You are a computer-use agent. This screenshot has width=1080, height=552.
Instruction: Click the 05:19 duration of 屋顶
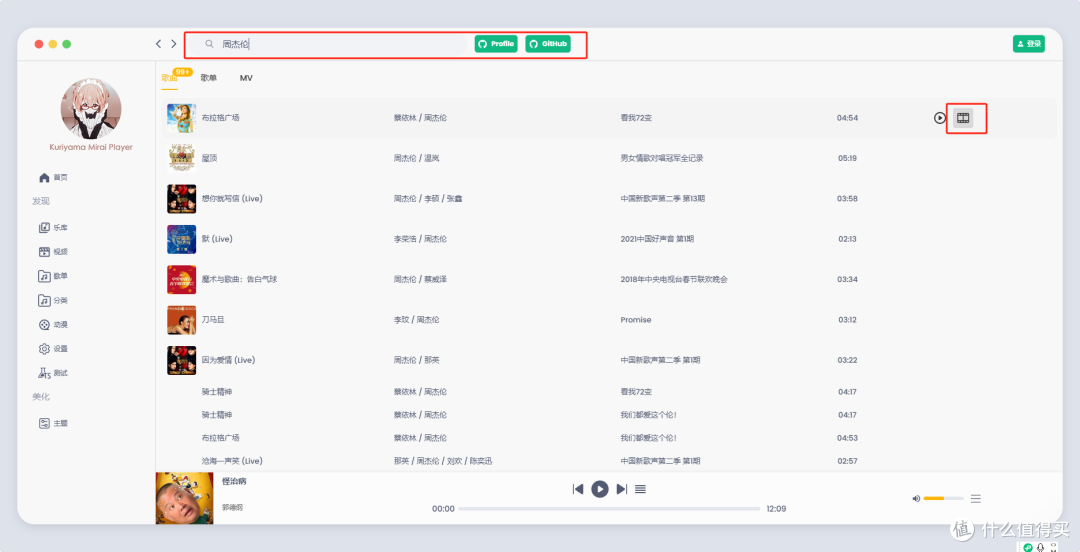(847, 159)
